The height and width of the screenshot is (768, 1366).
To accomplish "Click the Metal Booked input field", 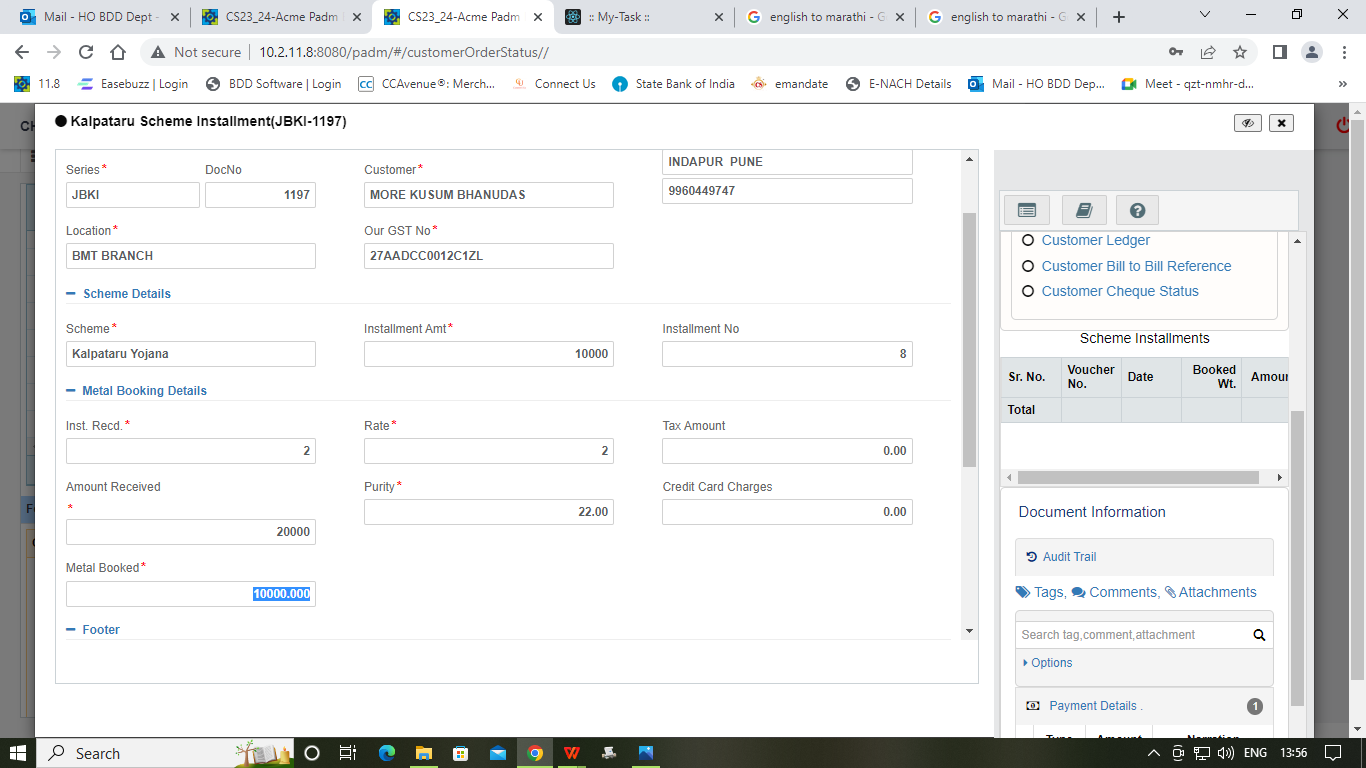I will coord(191,594).
